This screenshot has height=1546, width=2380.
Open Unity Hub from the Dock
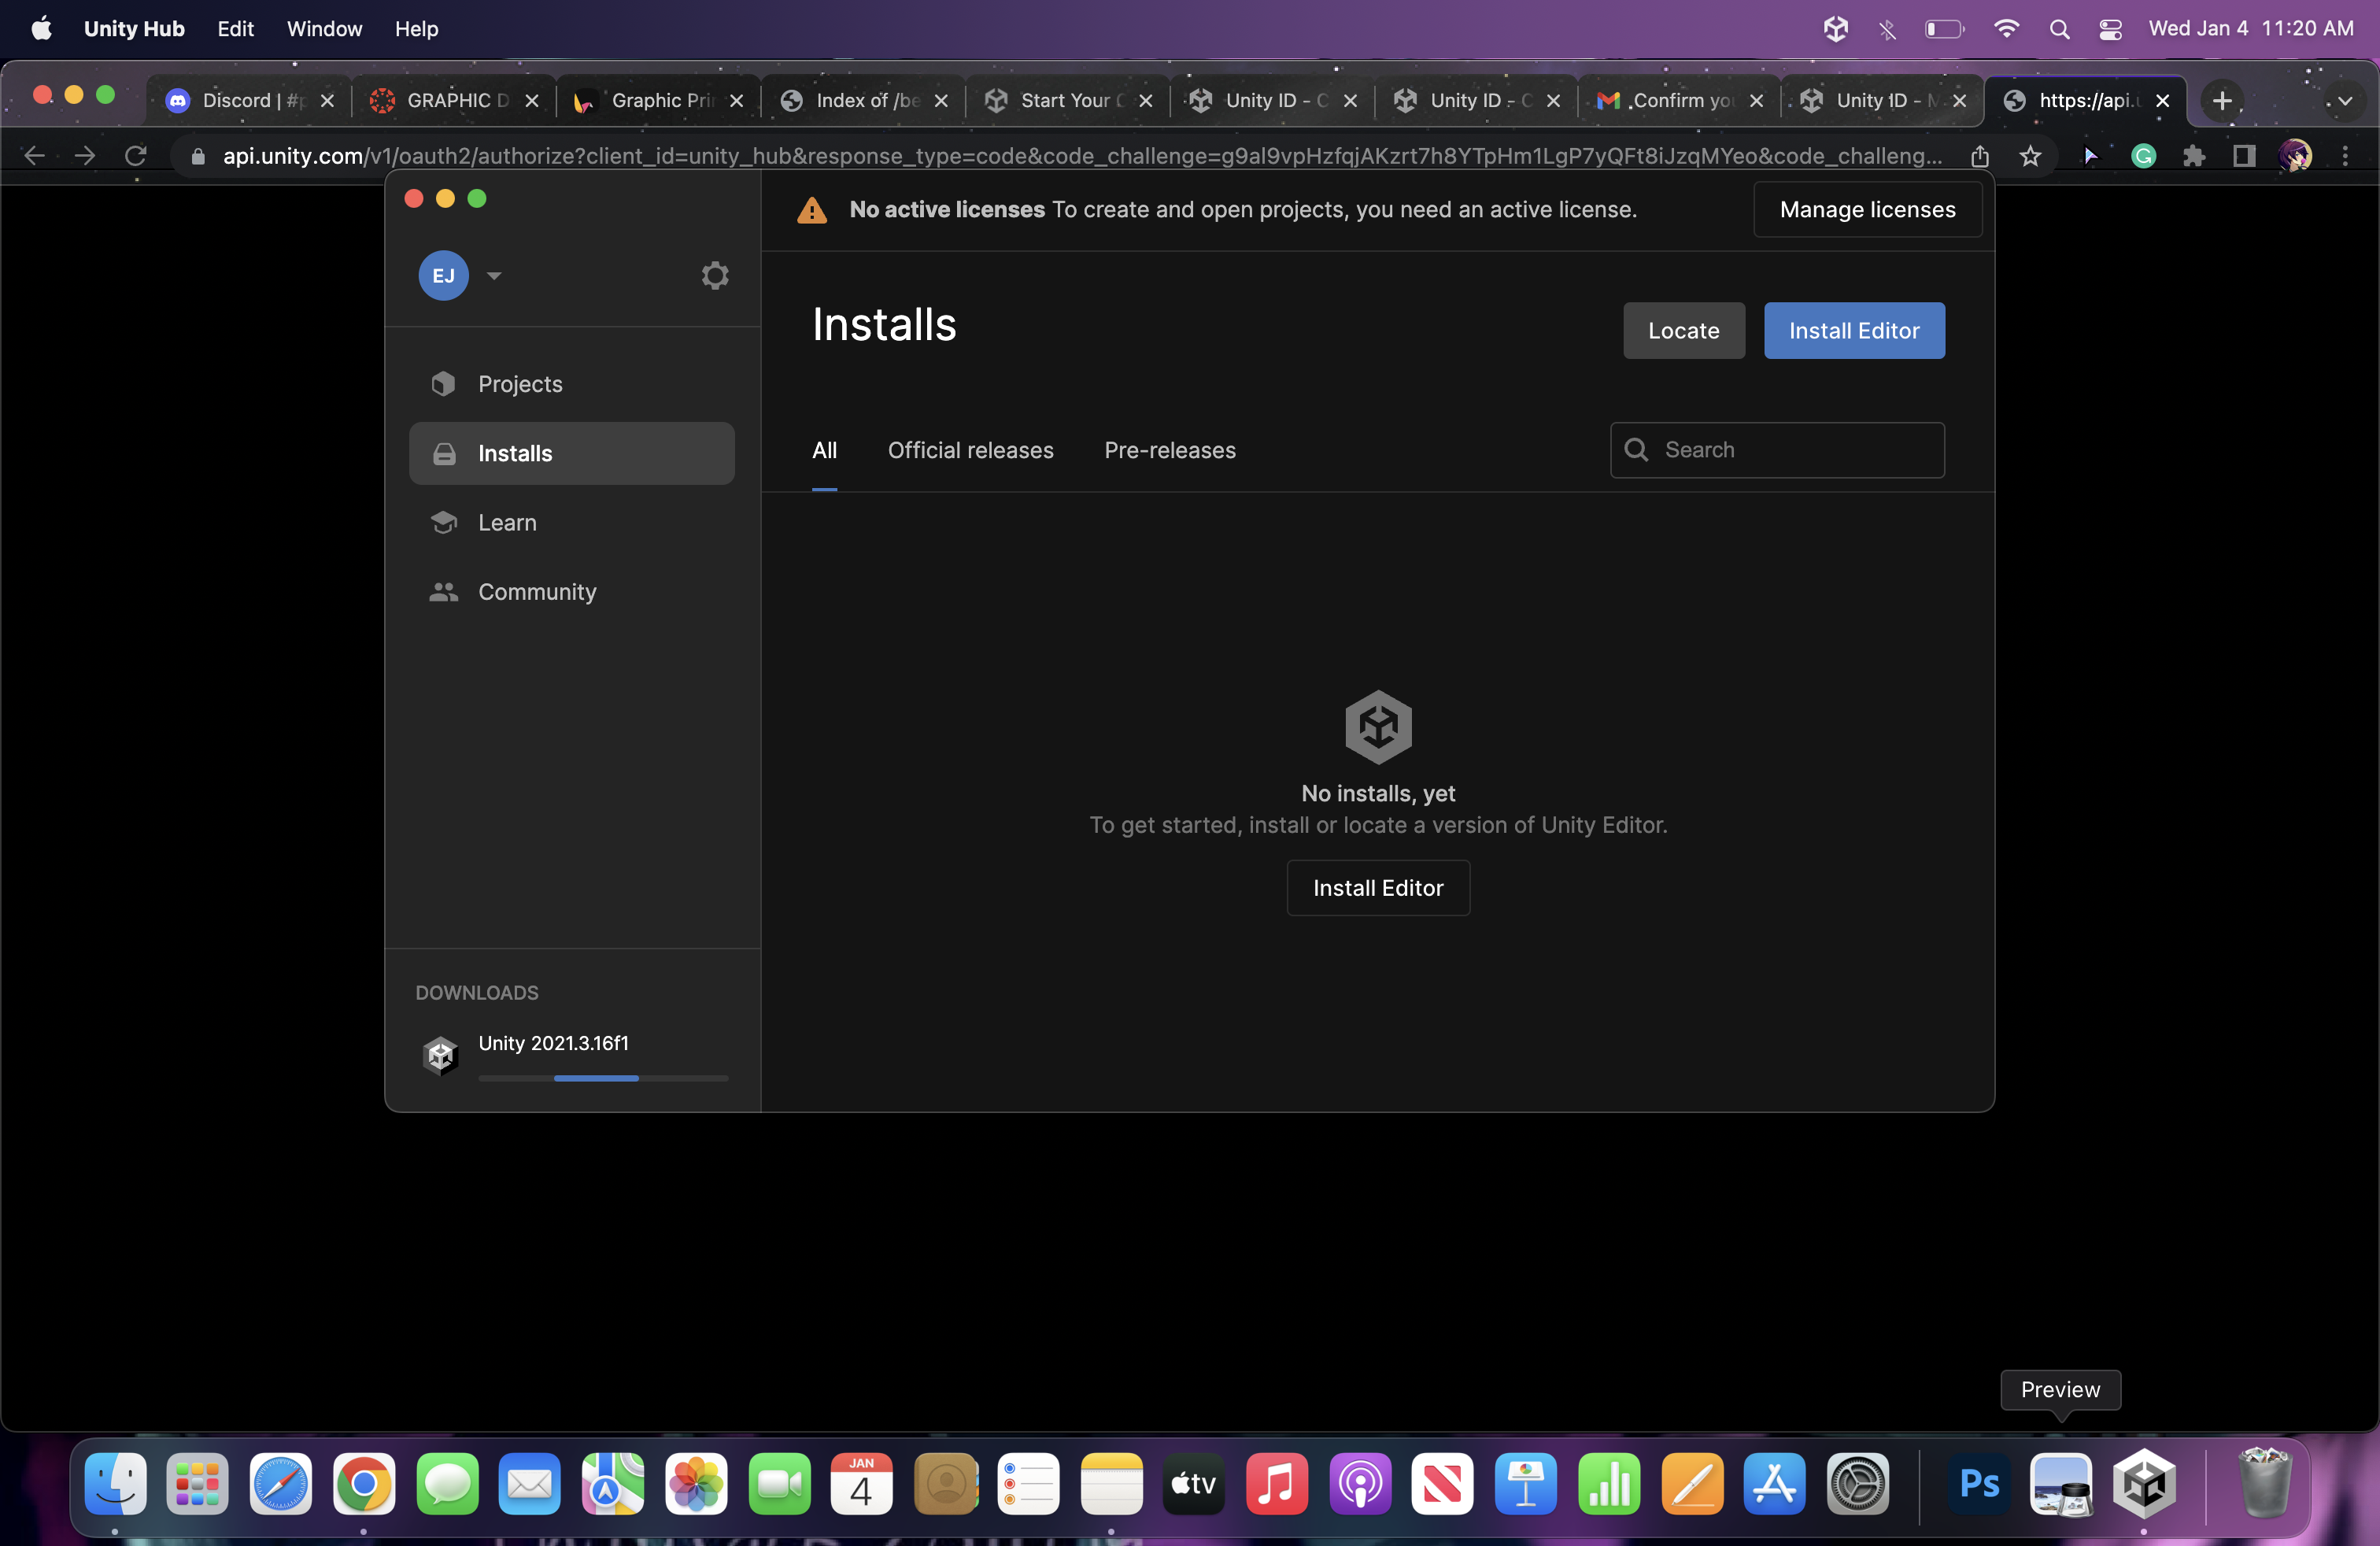click(2144, 1483)
